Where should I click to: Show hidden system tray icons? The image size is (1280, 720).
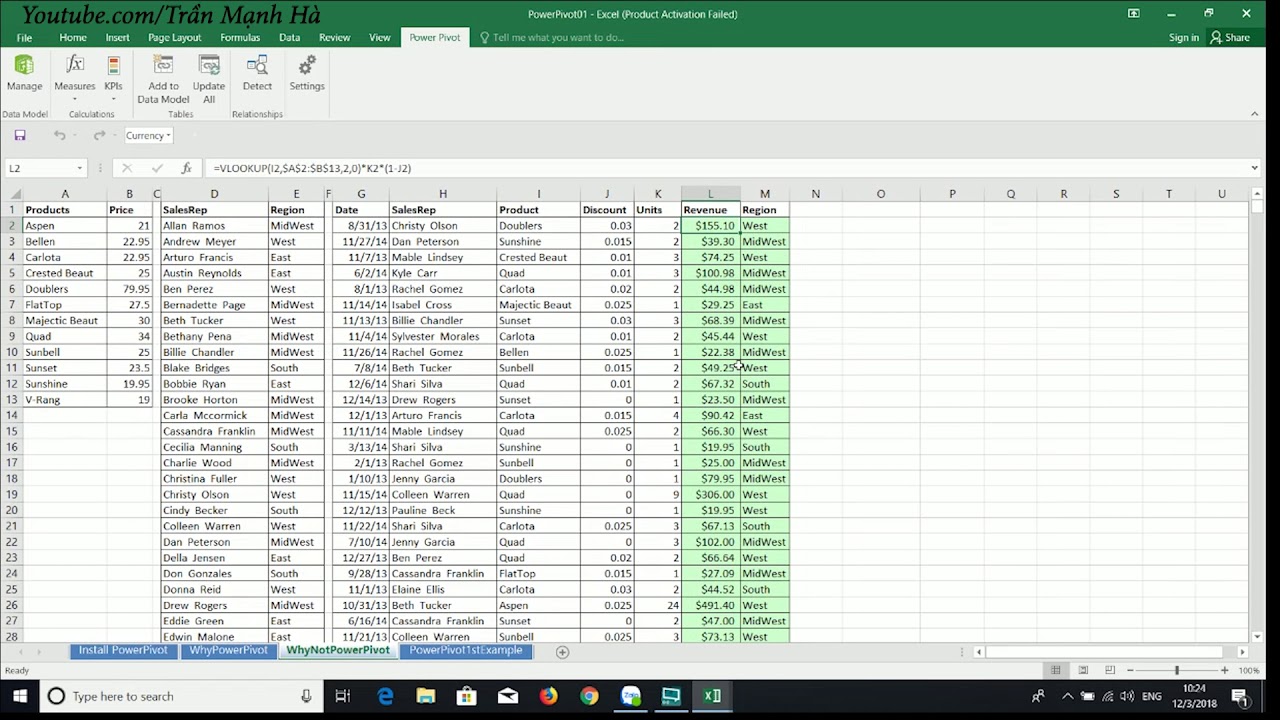1067,696
